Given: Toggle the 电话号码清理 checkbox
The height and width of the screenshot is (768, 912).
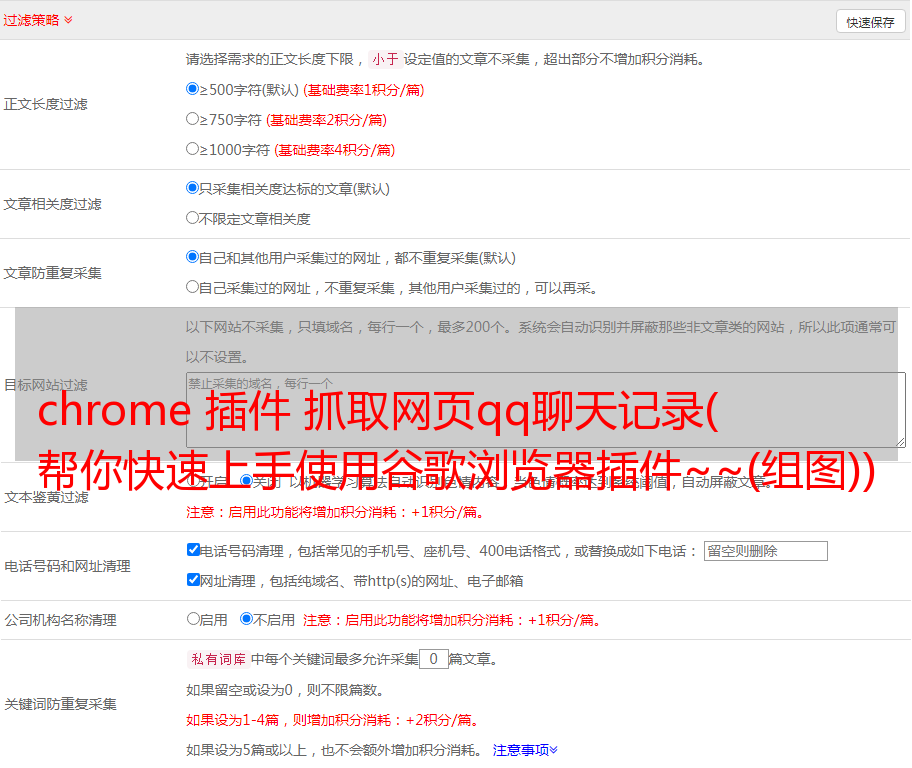Looking at the screenshot, I should pyautogui.click(x=193, y=550).
